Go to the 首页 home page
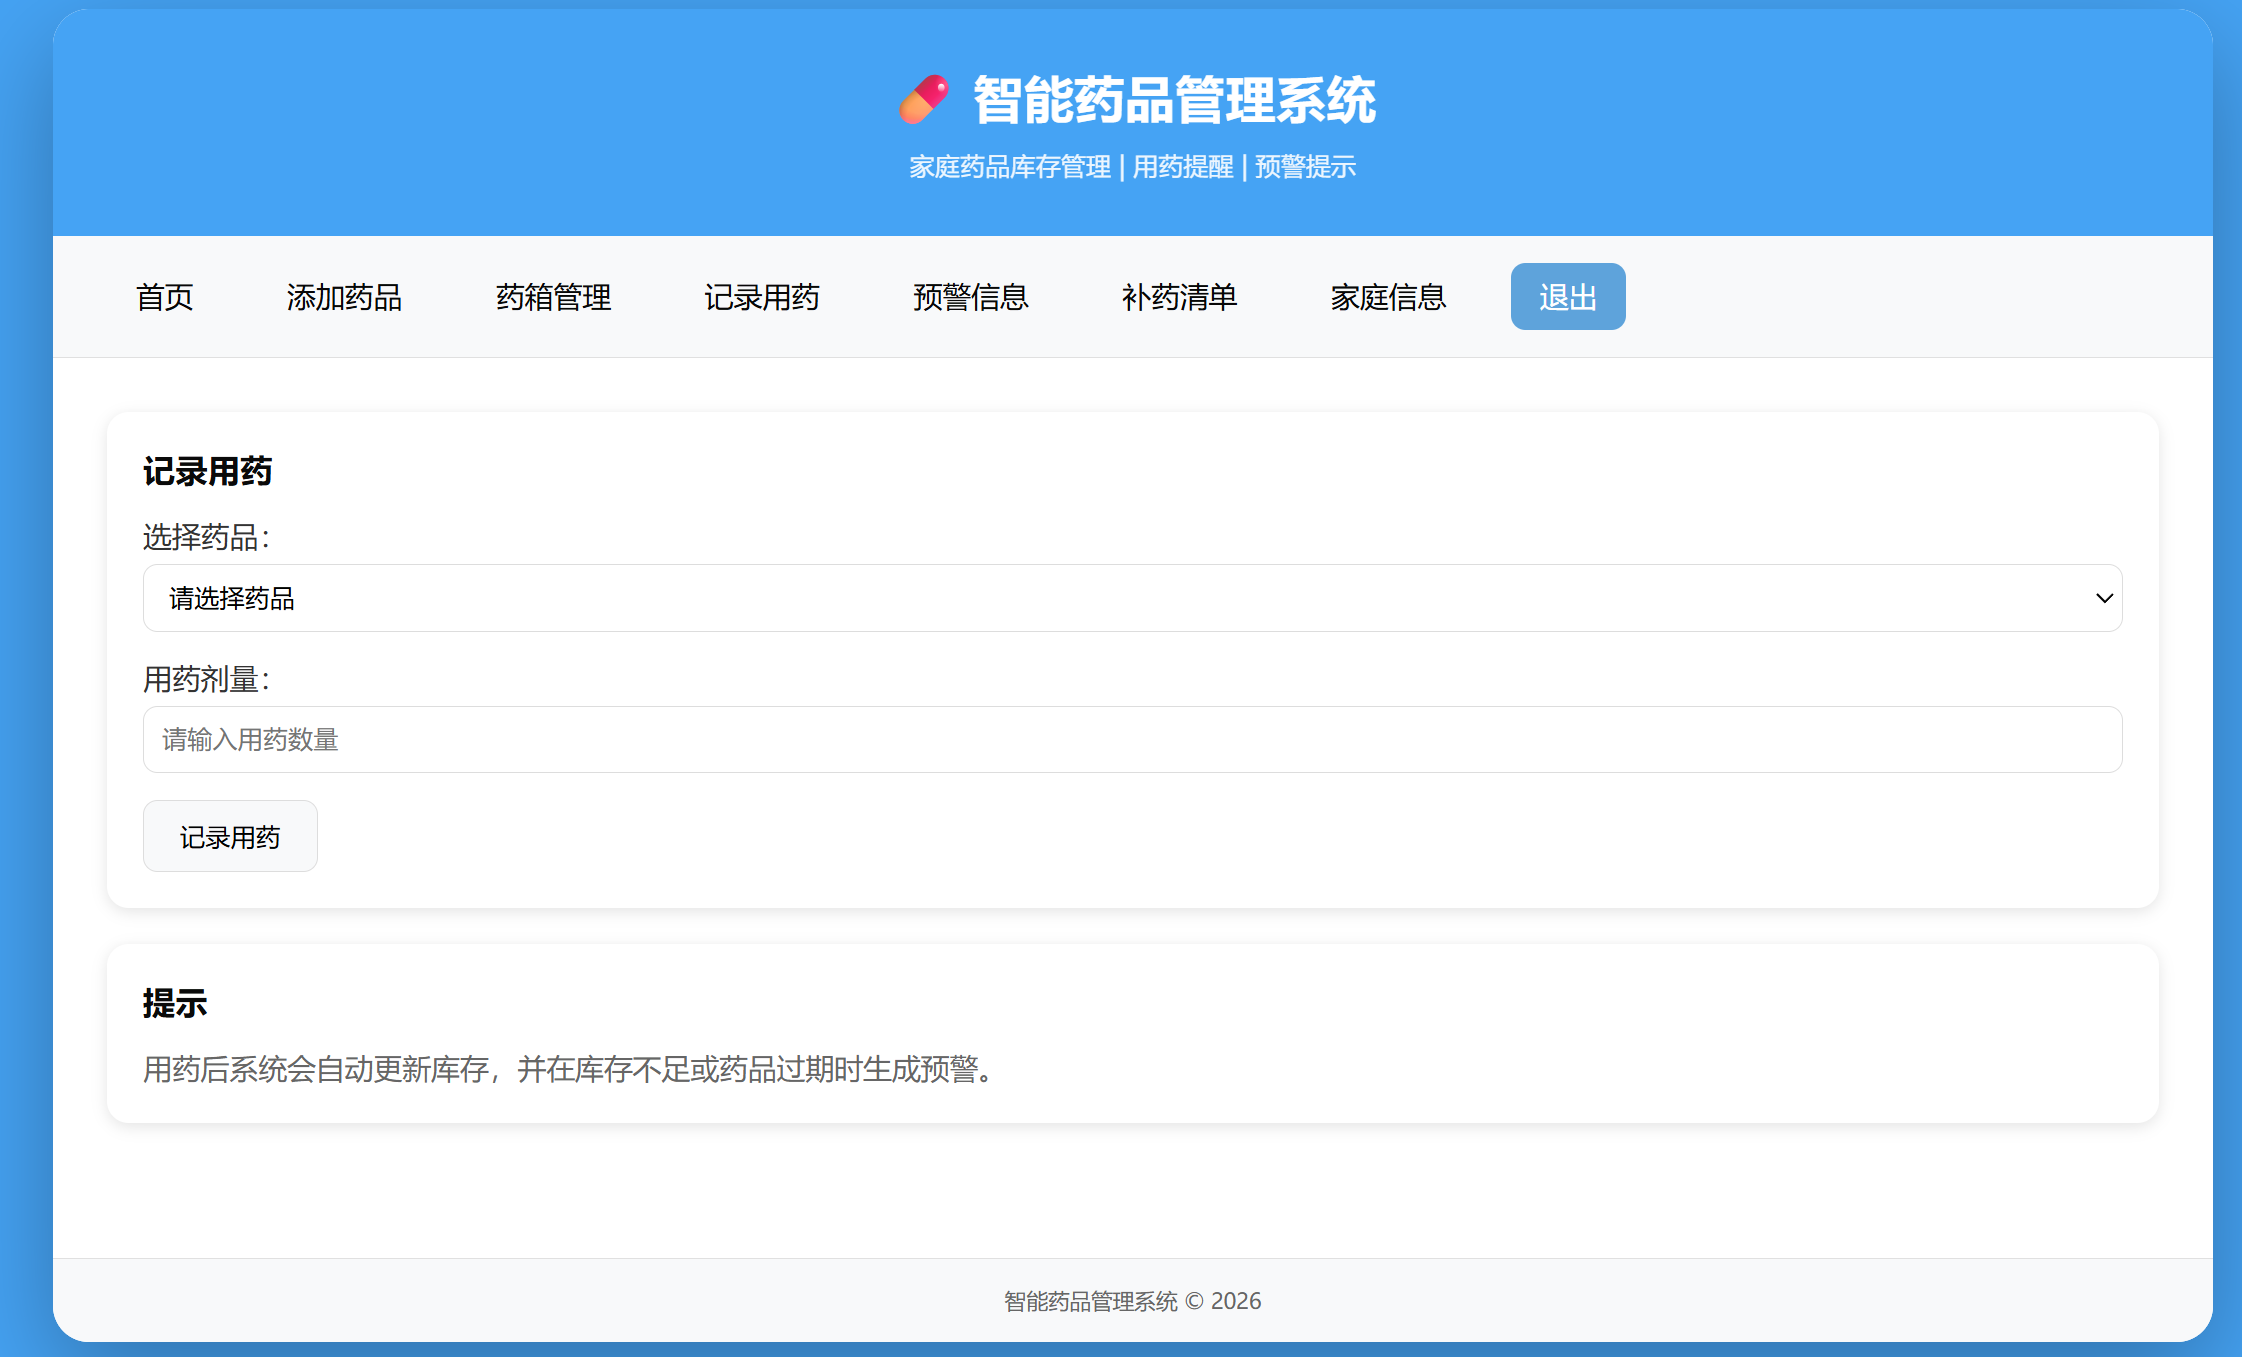The height and width of the screenshot is (1357, 2242). click(165, 297)
